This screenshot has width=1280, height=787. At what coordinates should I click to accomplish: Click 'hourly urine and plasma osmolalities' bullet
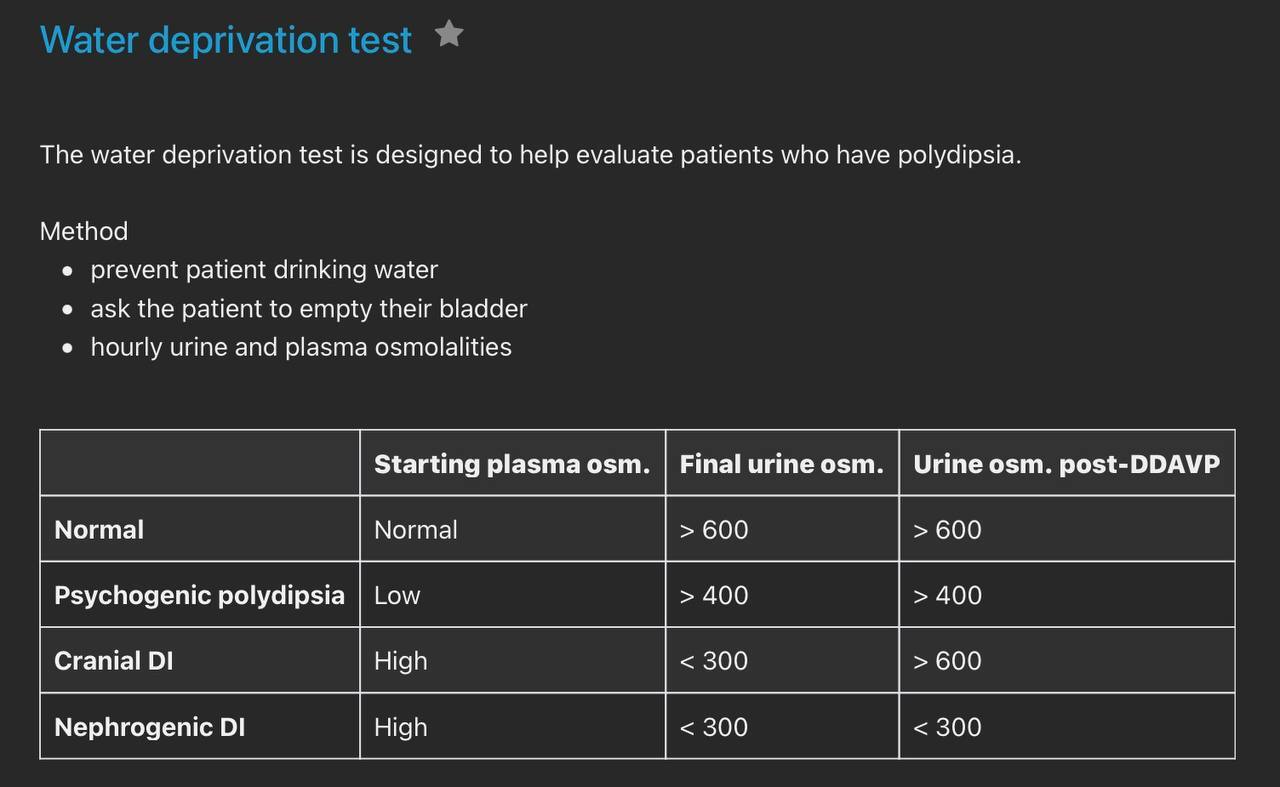click(x=301, y=347)
